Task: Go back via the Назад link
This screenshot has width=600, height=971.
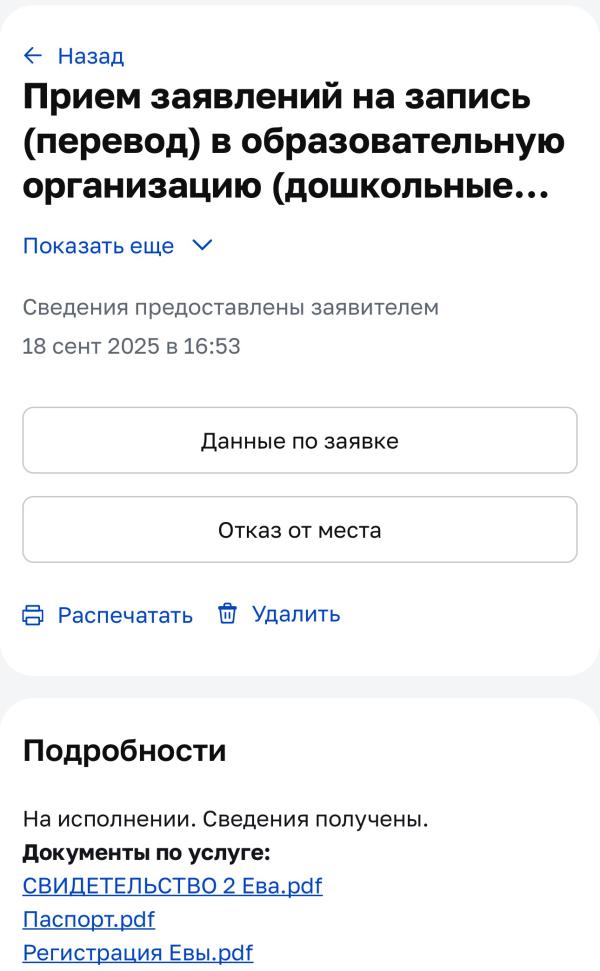Action: click(x=90, y=56)
